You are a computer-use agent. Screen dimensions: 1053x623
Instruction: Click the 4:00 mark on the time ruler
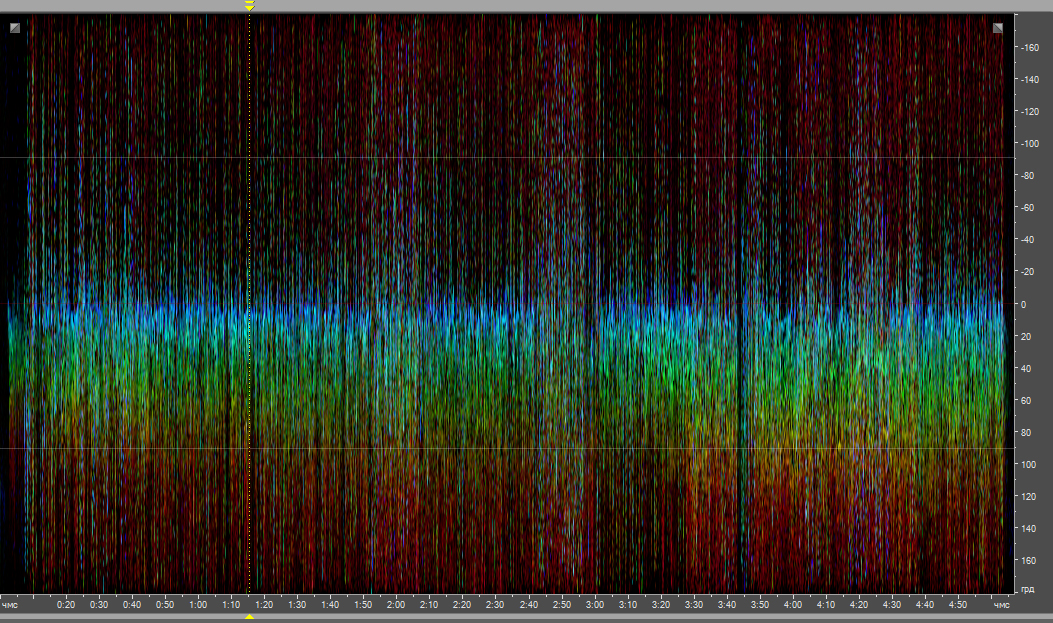pos(793,605)
